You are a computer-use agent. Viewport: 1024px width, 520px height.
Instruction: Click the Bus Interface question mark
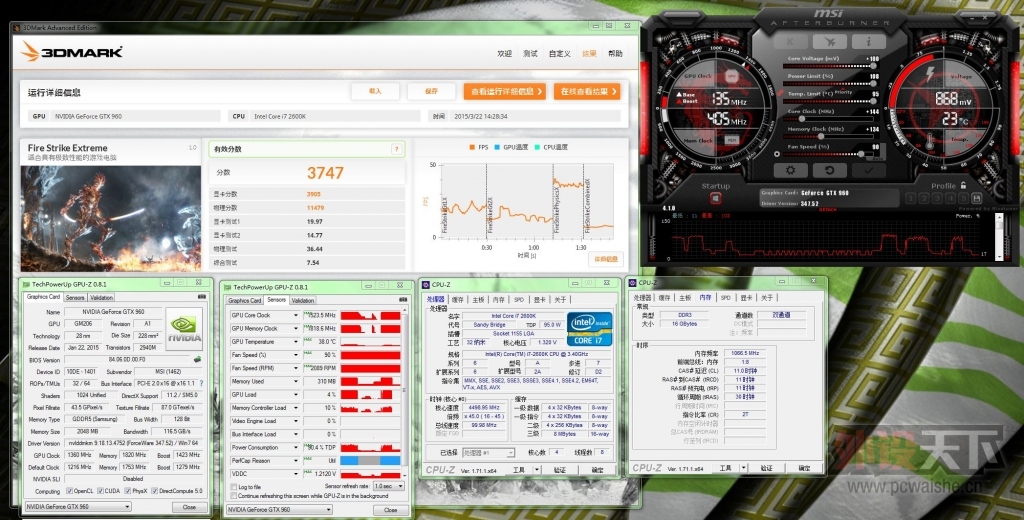201,383
